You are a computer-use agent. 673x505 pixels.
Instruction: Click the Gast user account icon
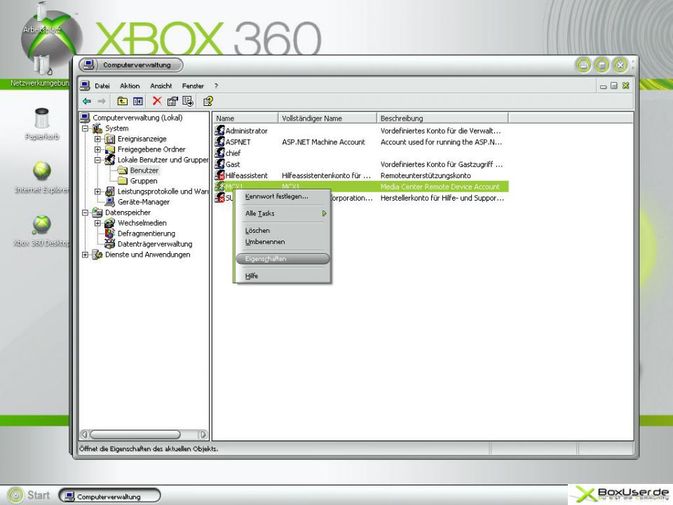coord(220,163)
